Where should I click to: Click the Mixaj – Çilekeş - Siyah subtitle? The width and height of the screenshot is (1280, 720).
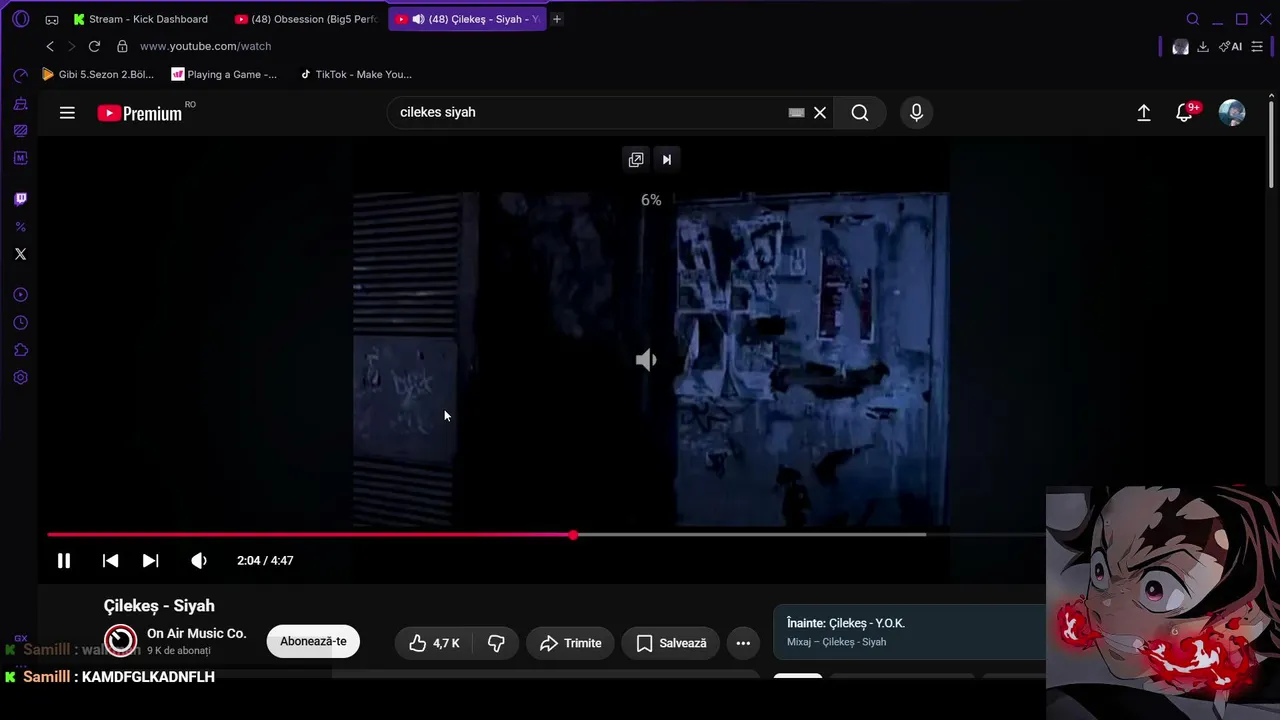(x=836, y=642)
